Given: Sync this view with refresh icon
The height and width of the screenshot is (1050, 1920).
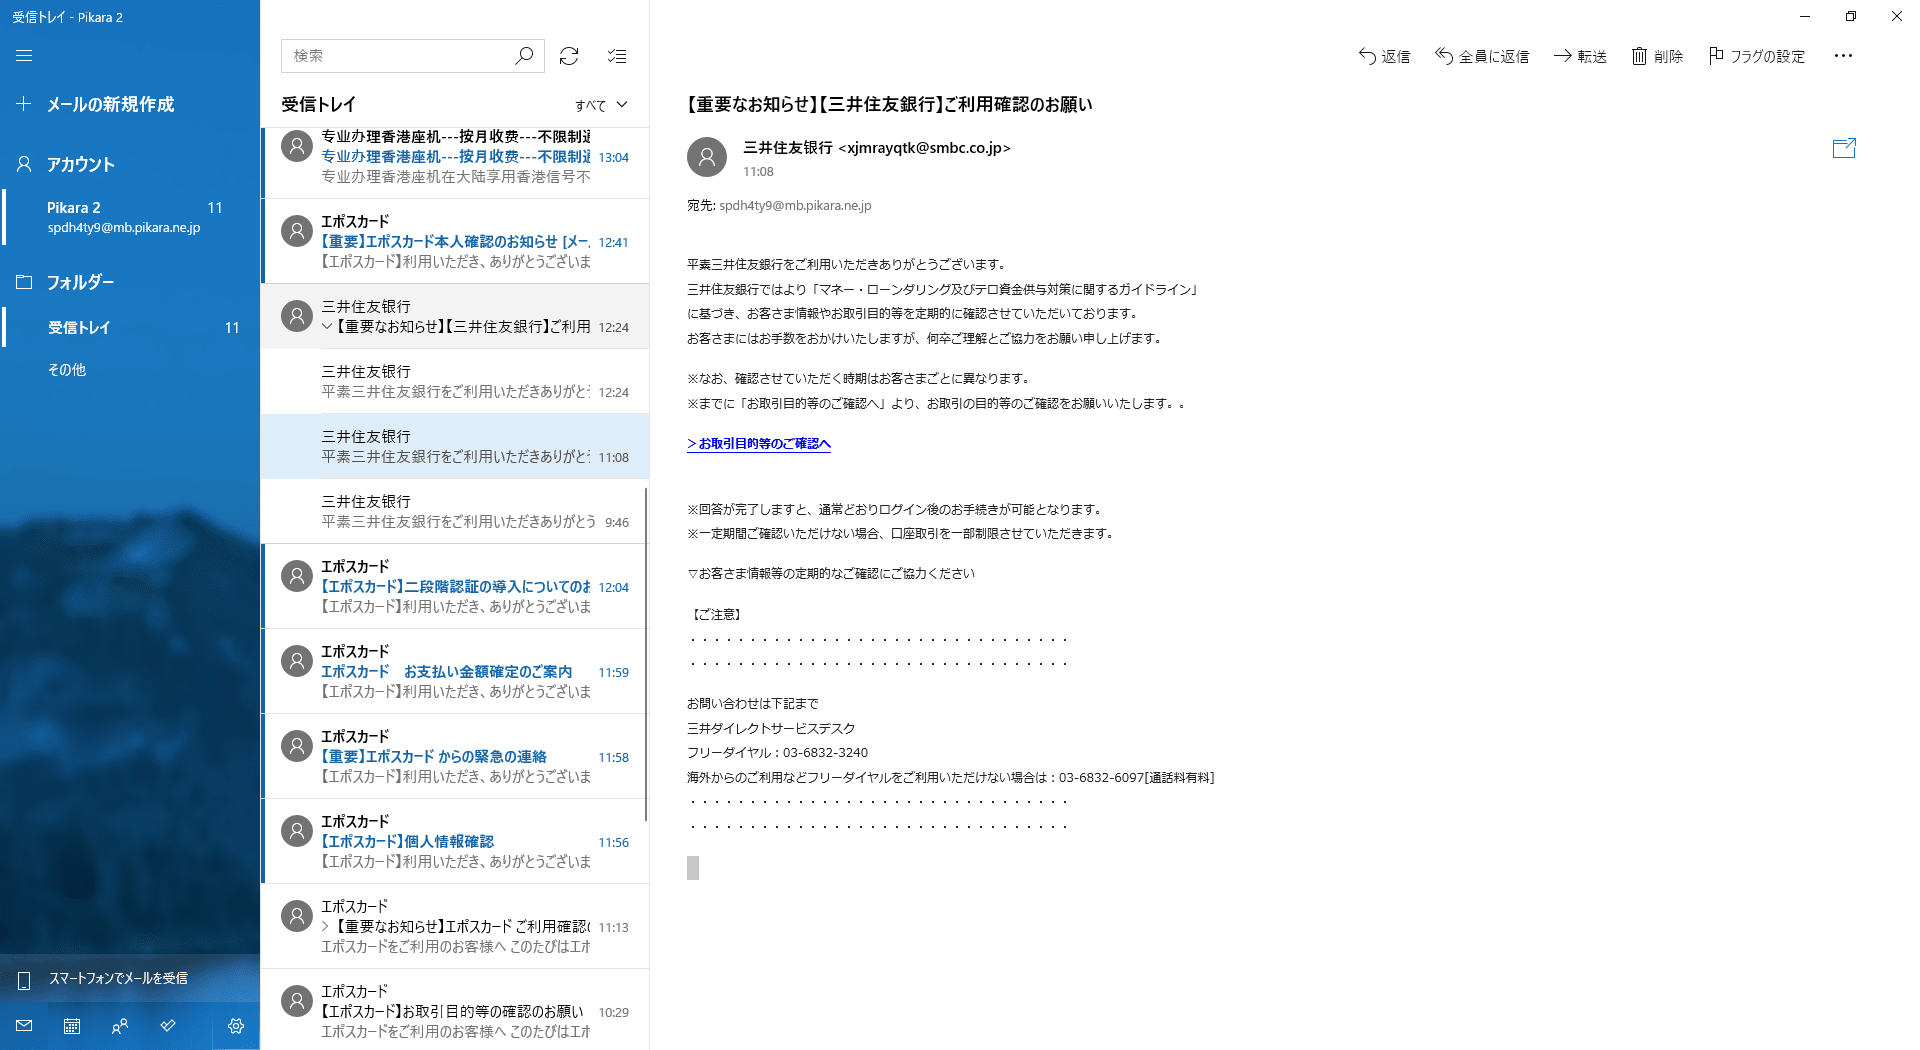Looking at the screenshot, I should pyautogui.click(x=569, y=56).
